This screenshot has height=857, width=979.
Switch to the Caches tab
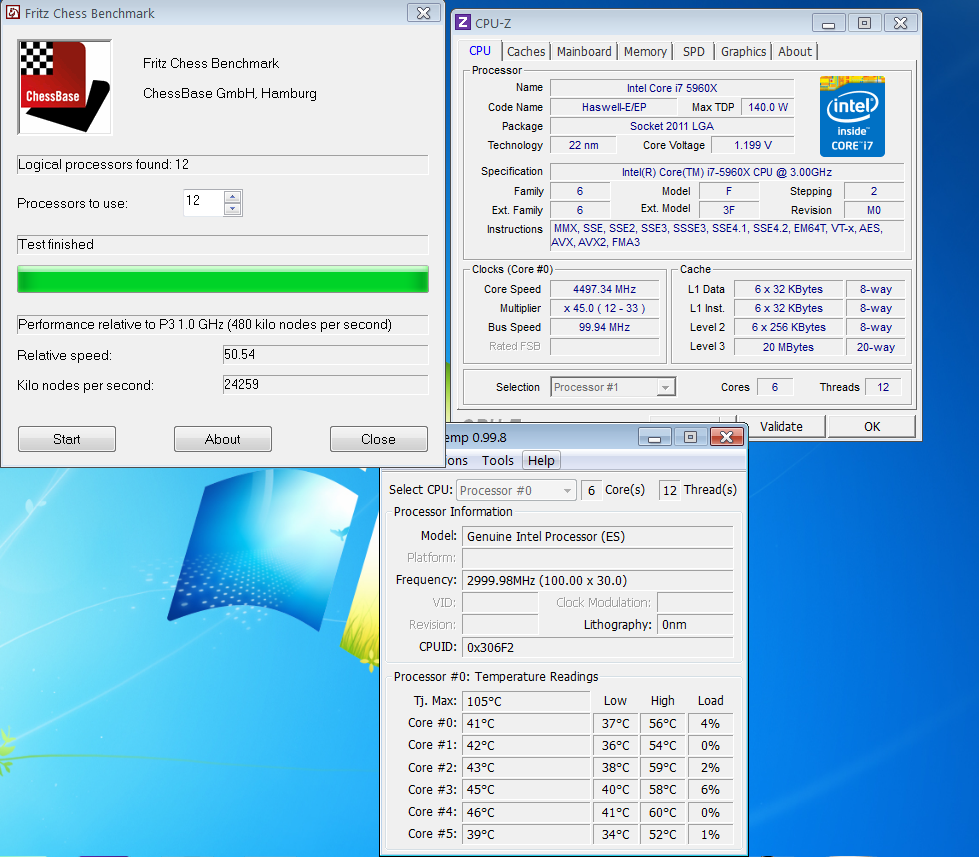(526, 51)
